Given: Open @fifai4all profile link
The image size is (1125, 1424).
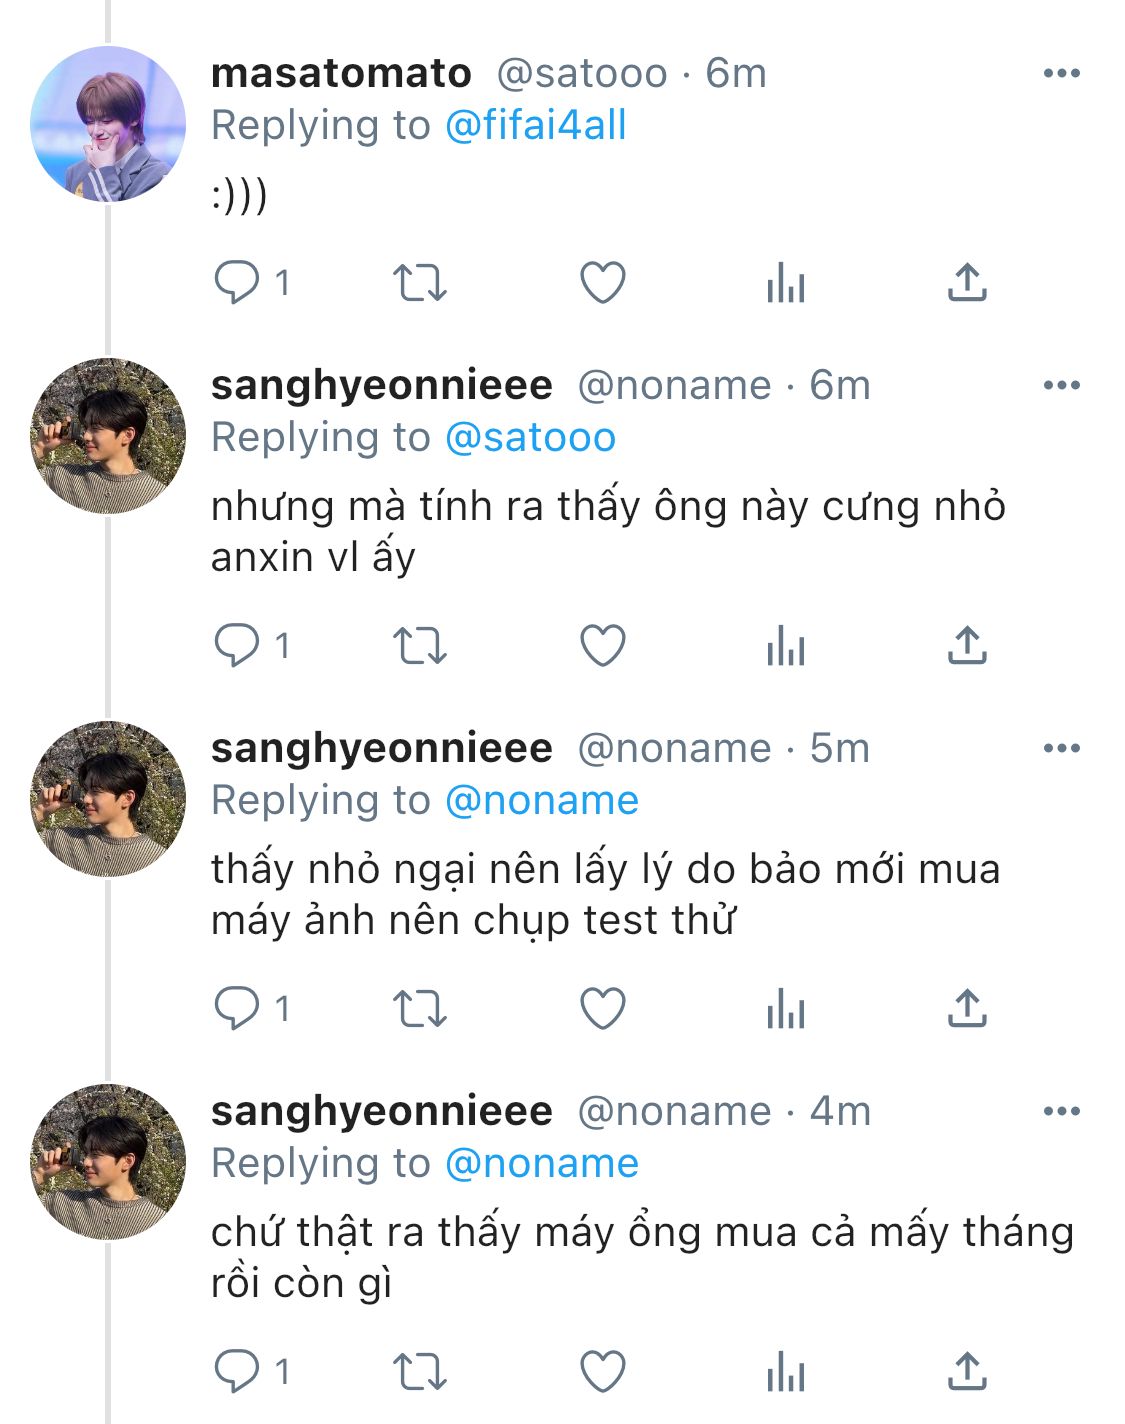Looking at the screenshot, I should pyautogui.click(x=535, y=125).
